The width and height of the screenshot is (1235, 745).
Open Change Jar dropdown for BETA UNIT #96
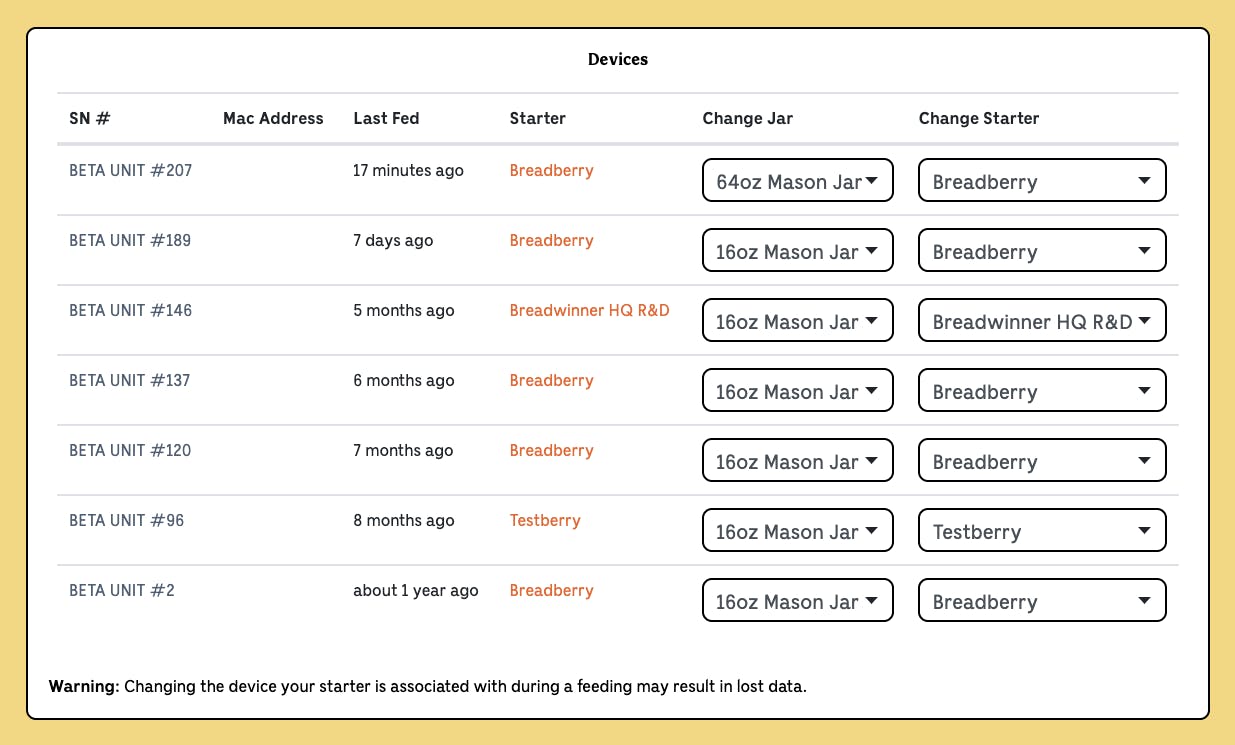coord(797,531)
